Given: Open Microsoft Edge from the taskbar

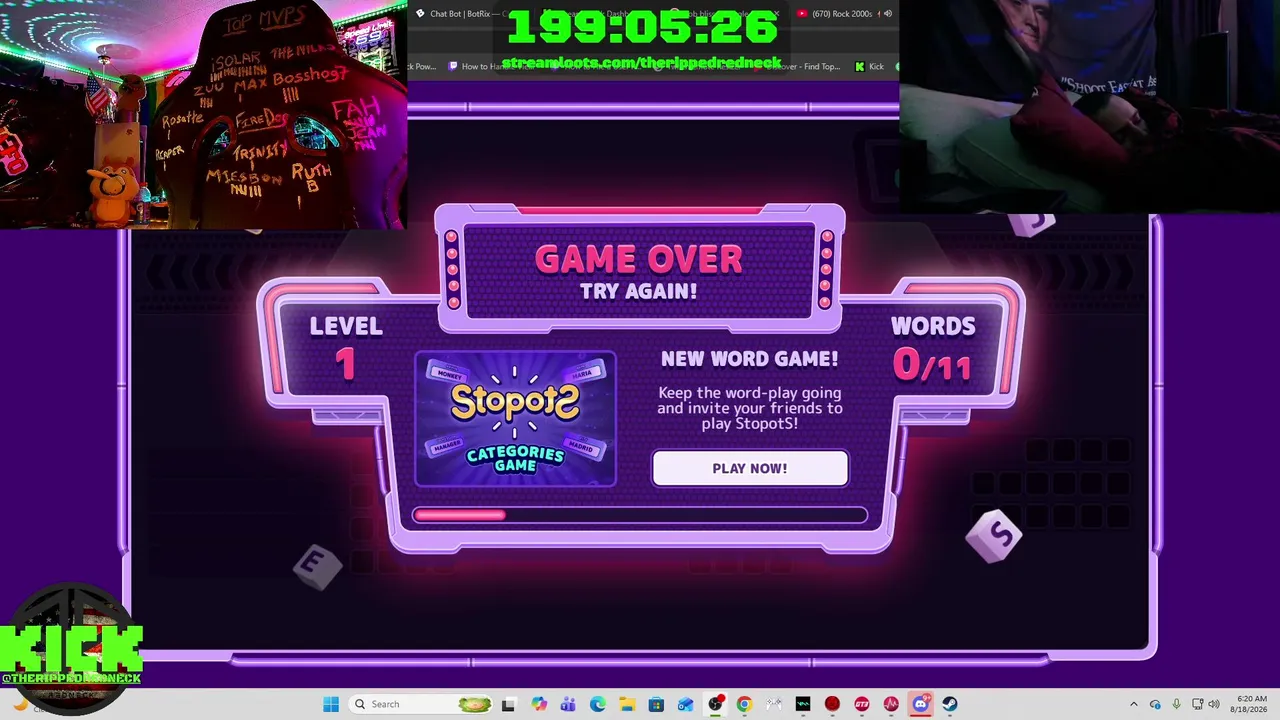Looking at the screenshot, I should click(597, 704).
